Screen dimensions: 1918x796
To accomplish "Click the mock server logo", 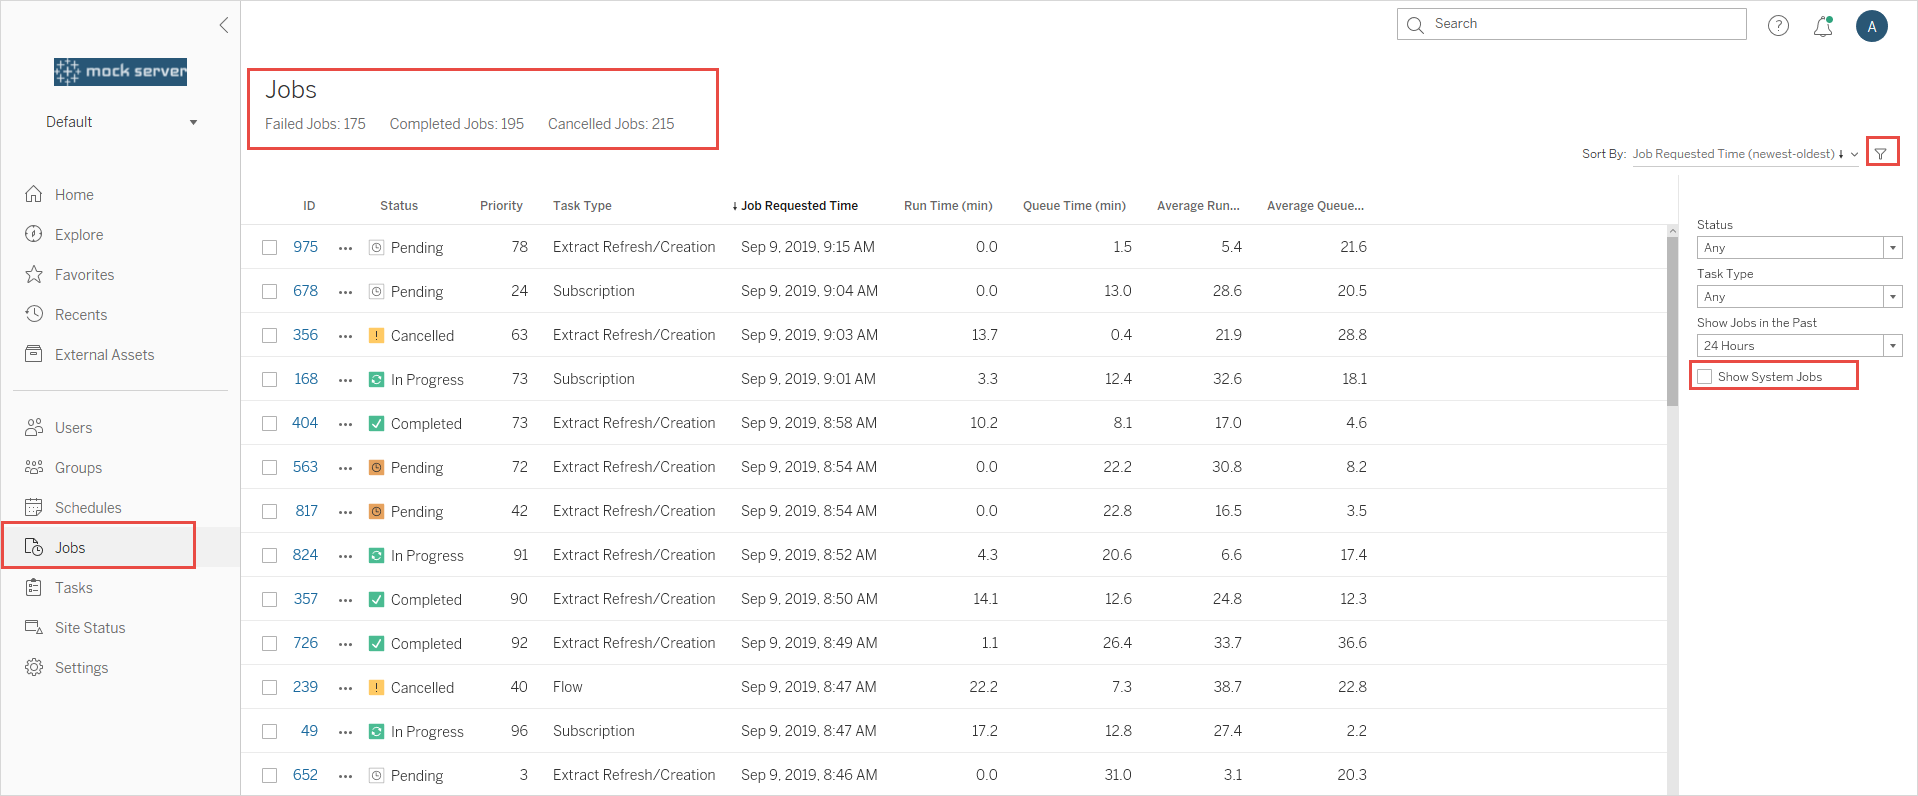I will (120, 71).
